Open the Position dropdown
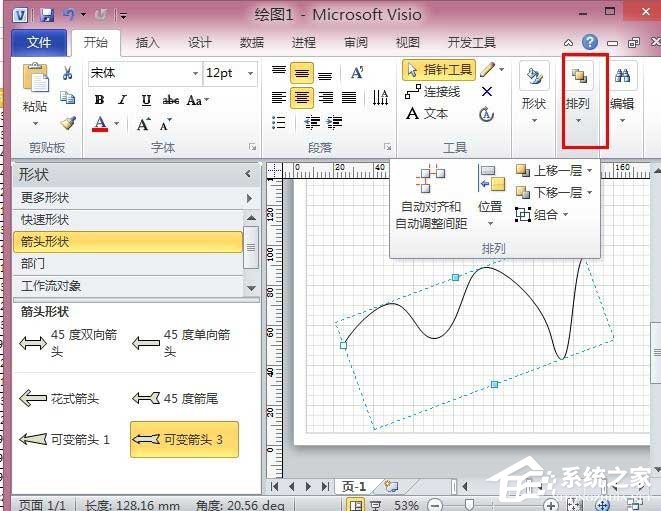661x511 pixels. tap(490, 196)
